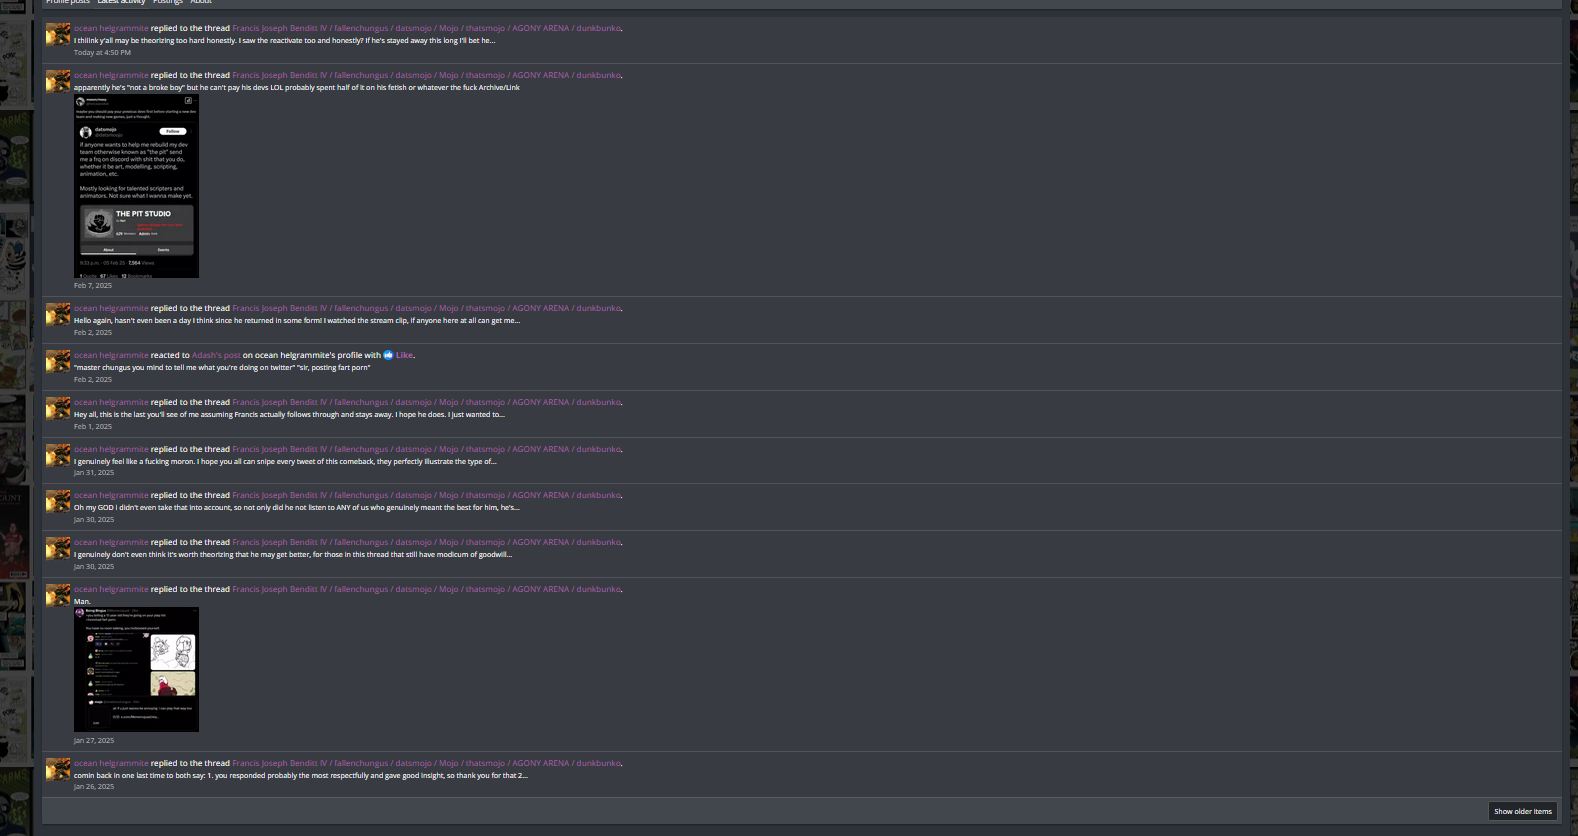
Task: Click username 'ocean helgrammite' in the 'broke boy' entry
Action: [x=111, y=75]
